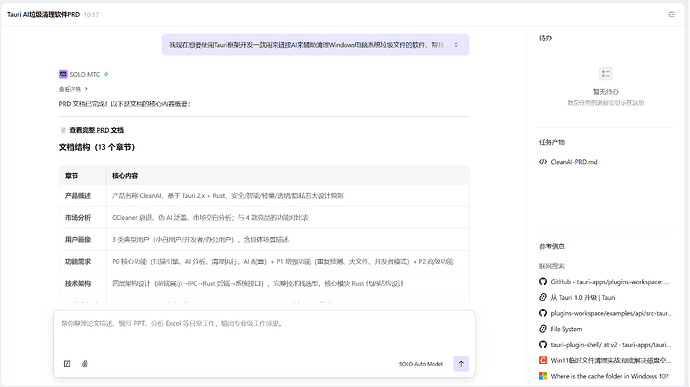Open Where is the cache folder reference

coord(609,376)
